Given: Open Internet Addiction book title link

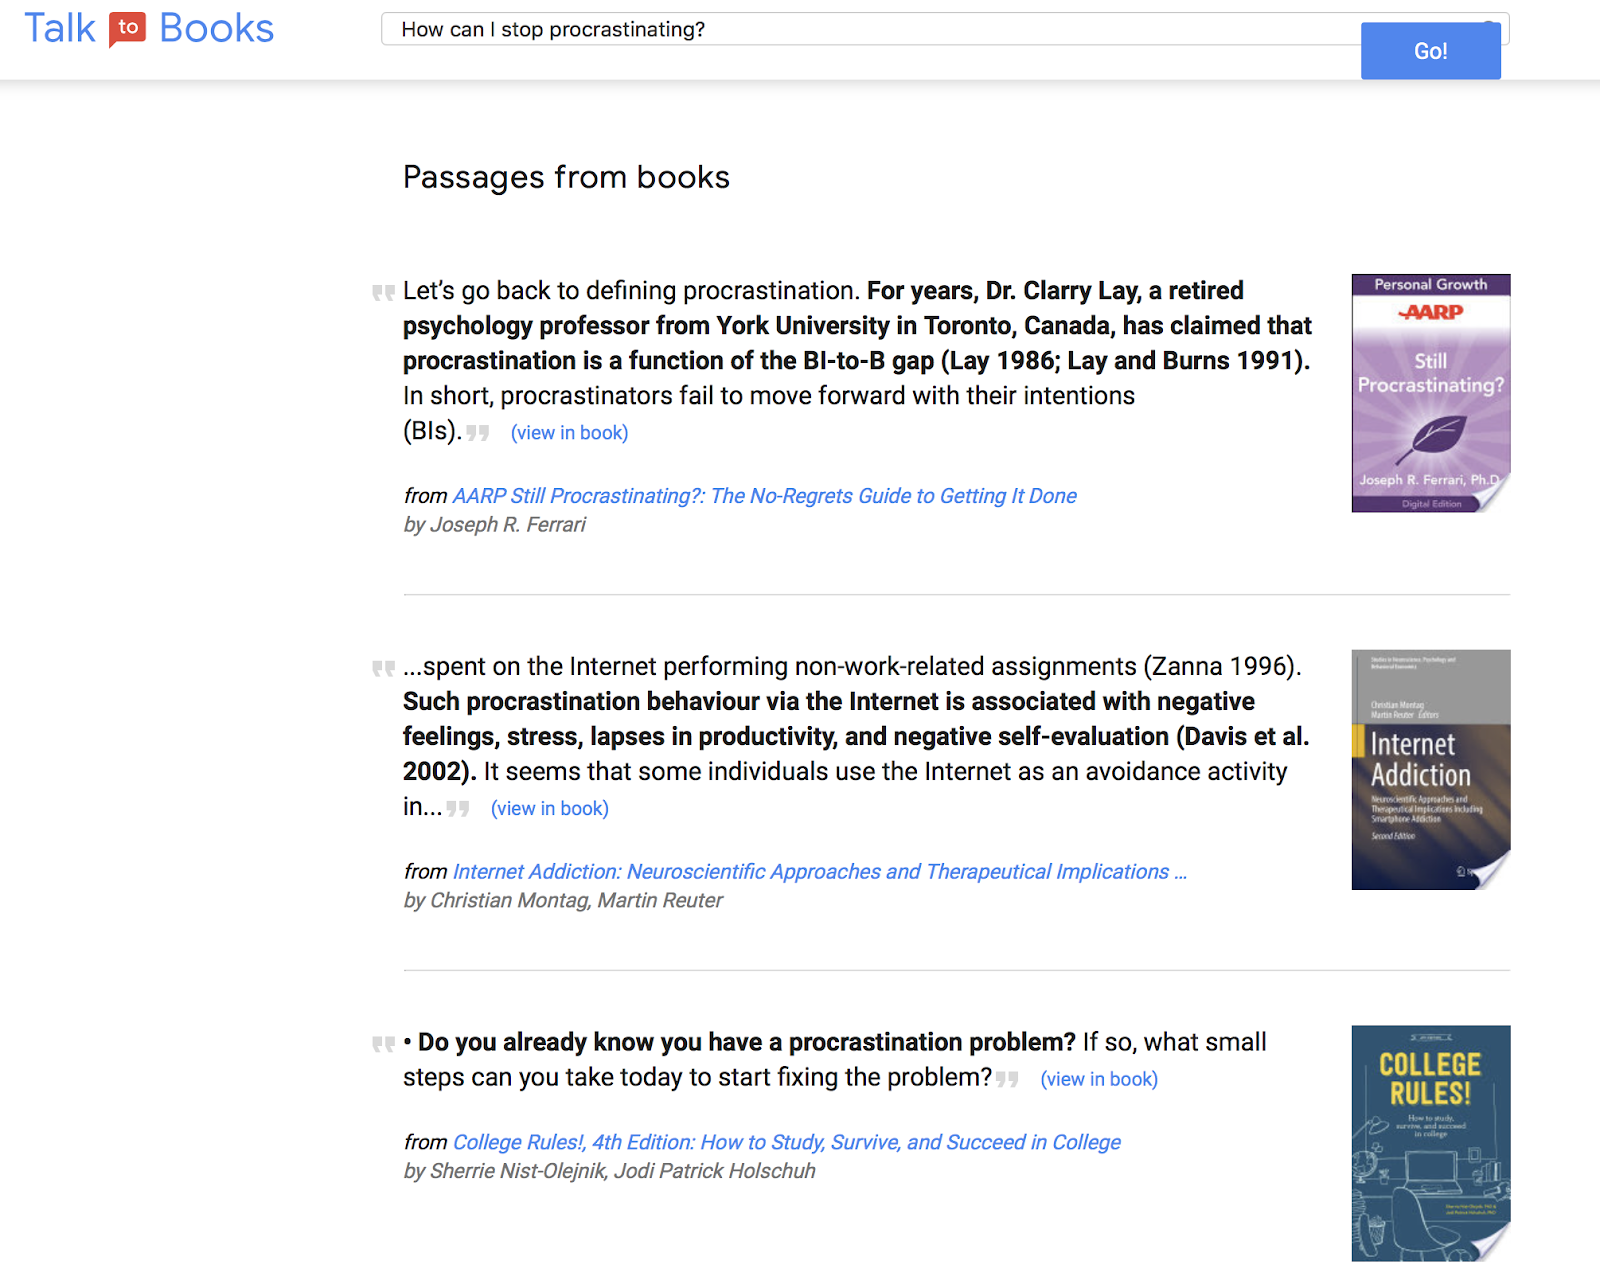Looking at the screenshot, I should pos(819,872).
